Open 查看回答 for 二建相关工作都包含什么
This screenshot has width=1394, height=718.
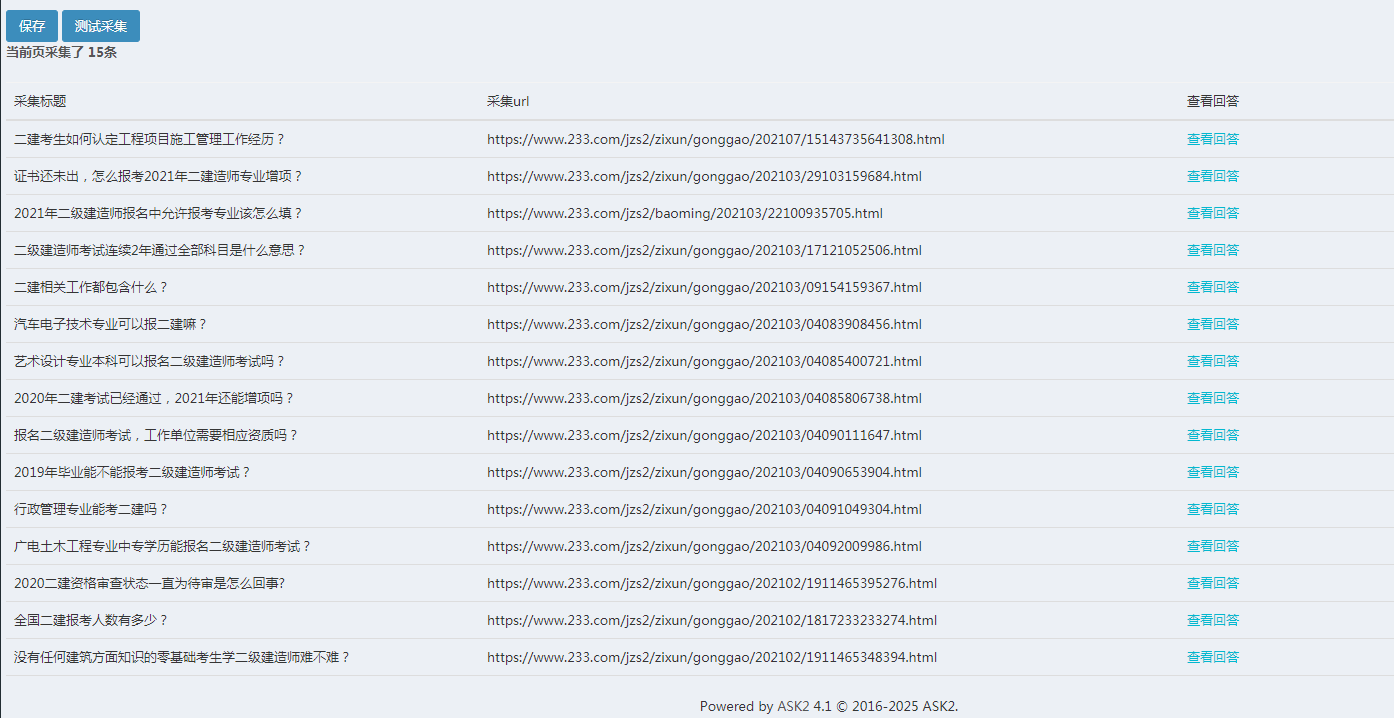click(x=1212, y=287)
